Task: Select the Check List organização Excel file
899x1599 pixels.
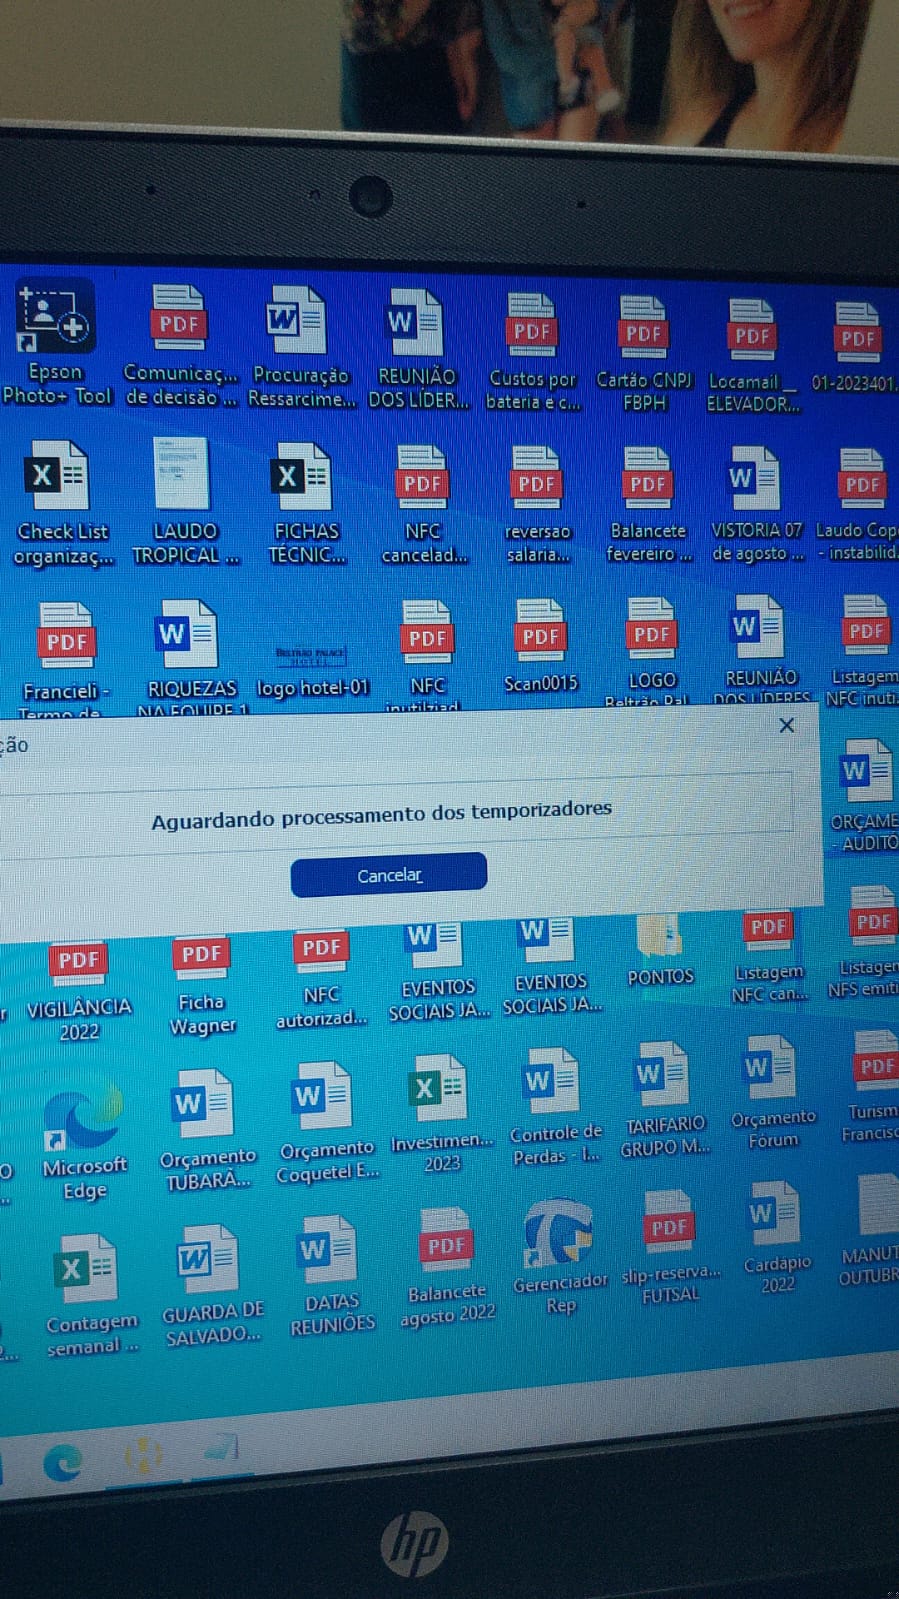Action: pos(59,478)
